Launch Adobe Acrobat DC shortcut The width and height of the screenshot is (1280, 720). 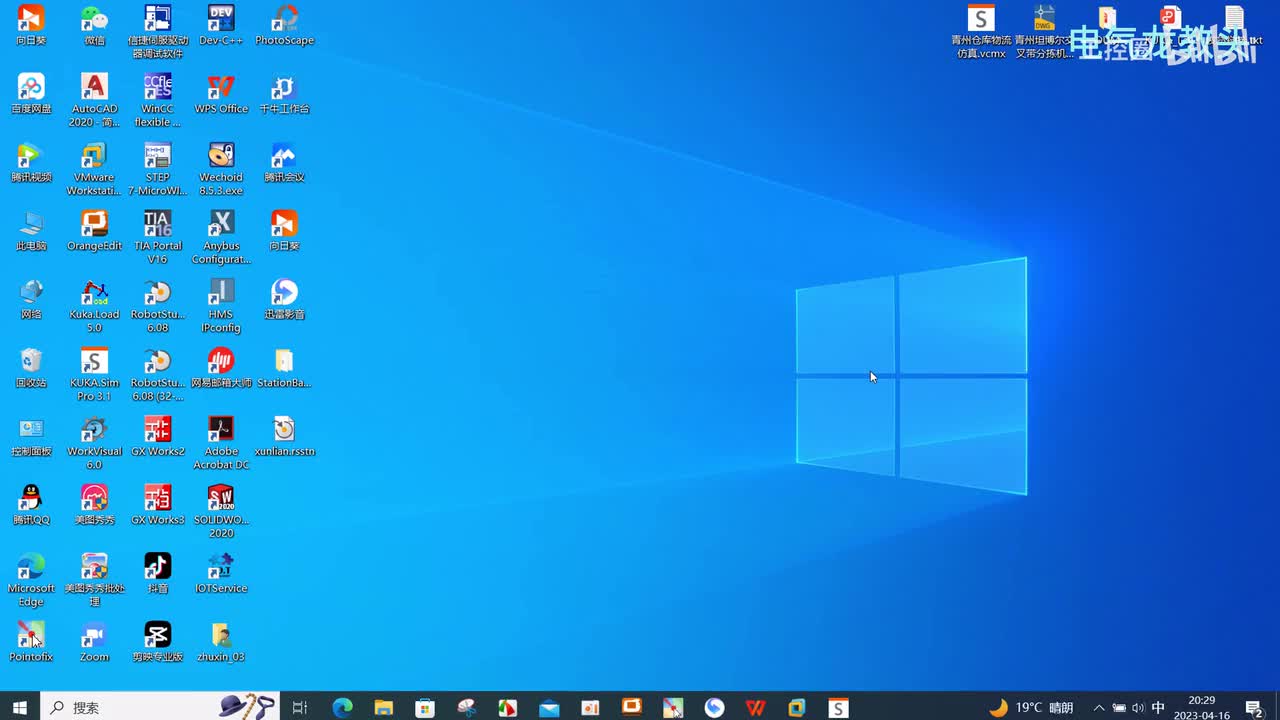(221, 443)
